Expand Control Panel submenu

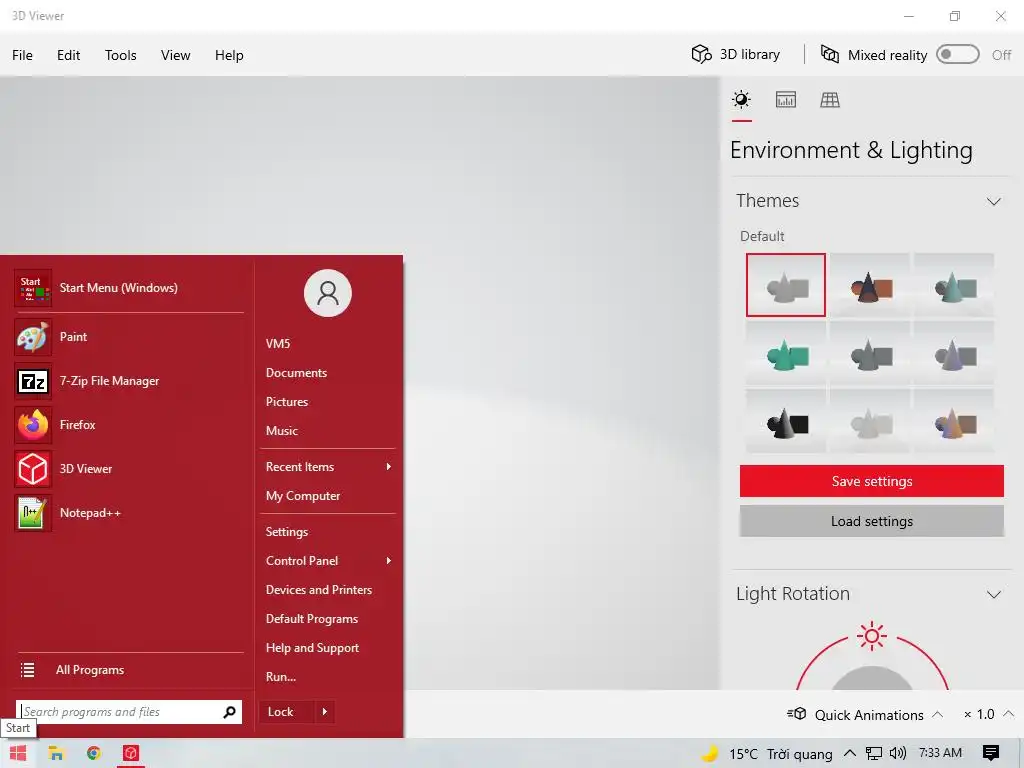pos(328,561)
